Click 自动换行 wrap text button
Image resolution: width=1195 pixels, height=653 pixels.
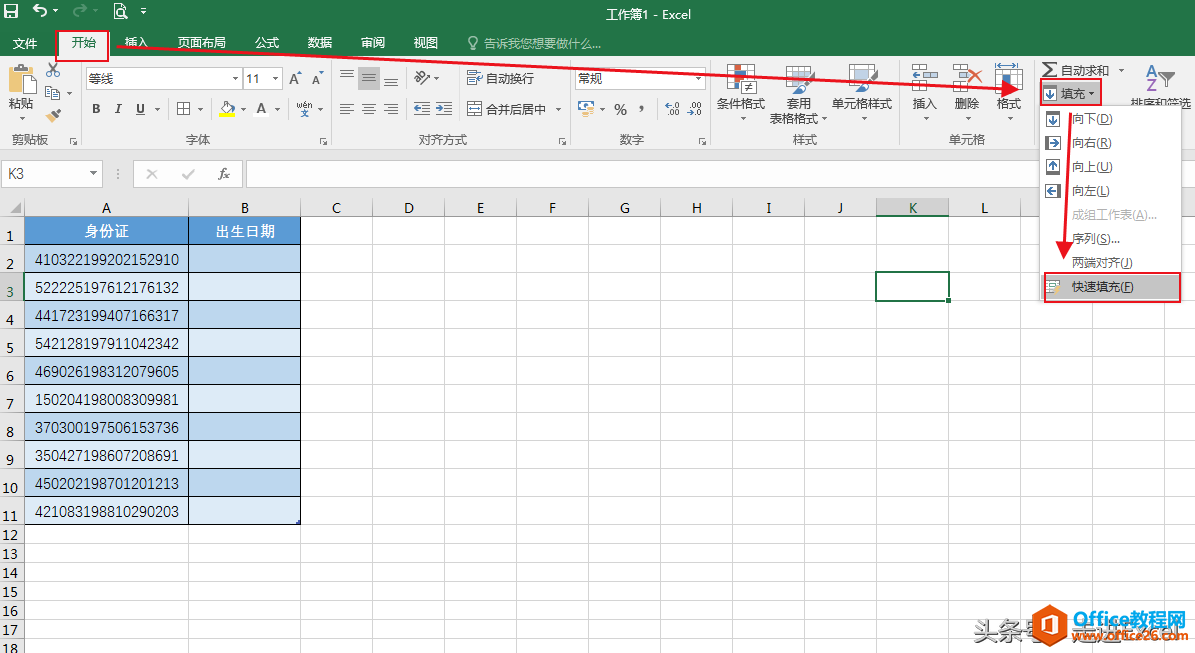tap(500, 78)
